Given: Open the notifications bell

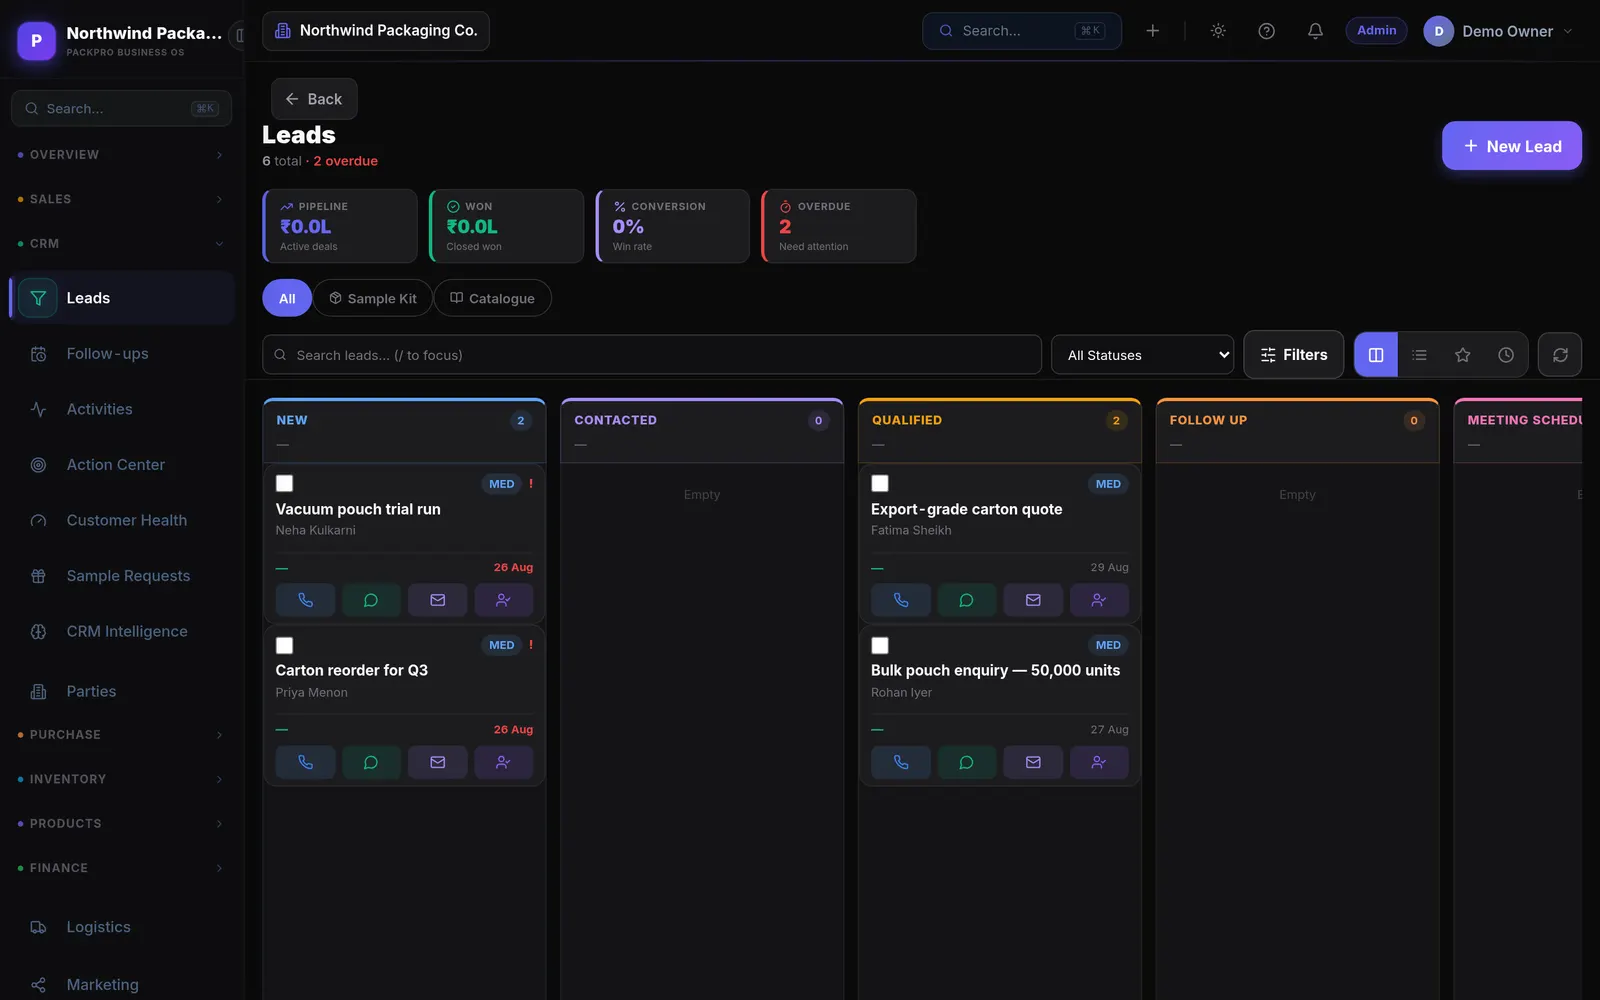Looking at the screenshot, I should 1315,31.
